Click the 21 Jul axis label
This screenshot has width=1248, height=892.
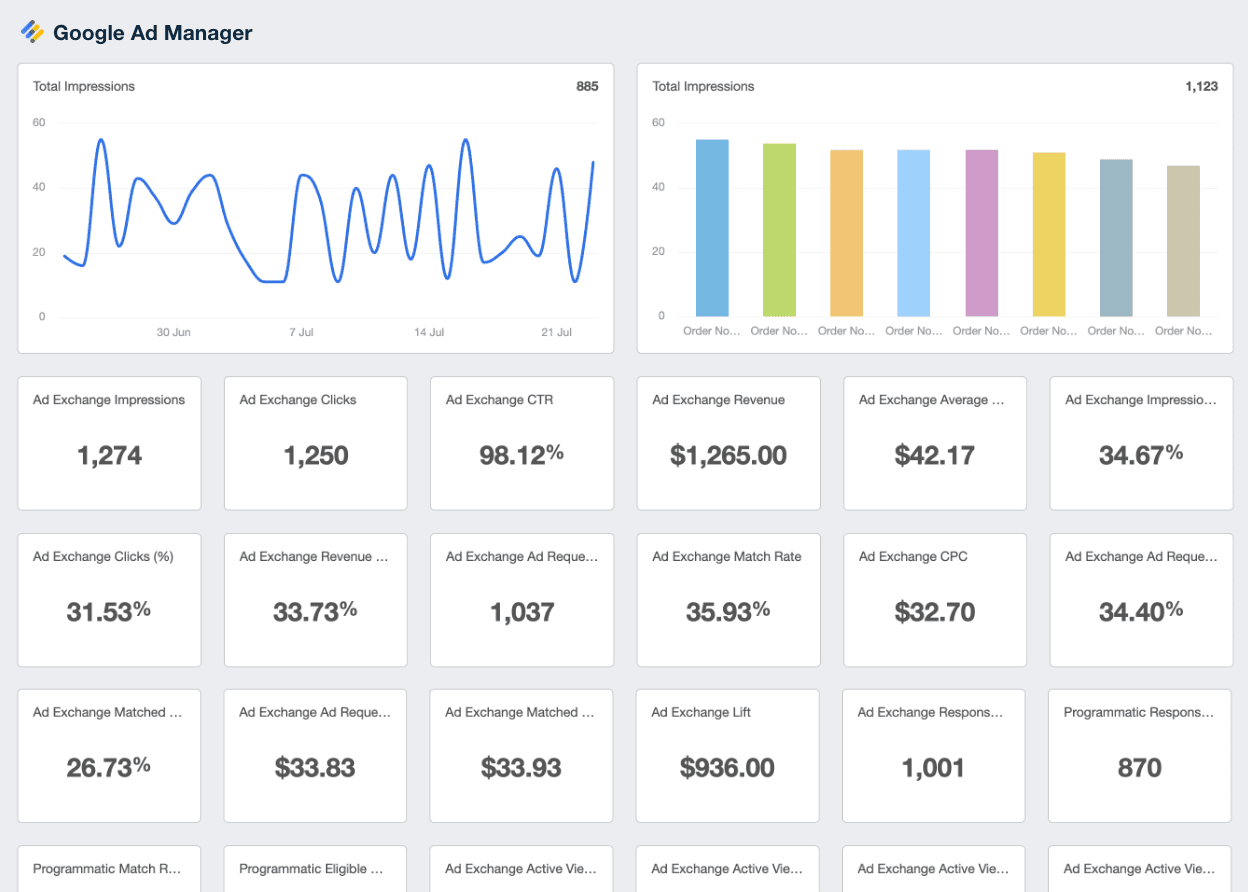[x=556, y=332]
